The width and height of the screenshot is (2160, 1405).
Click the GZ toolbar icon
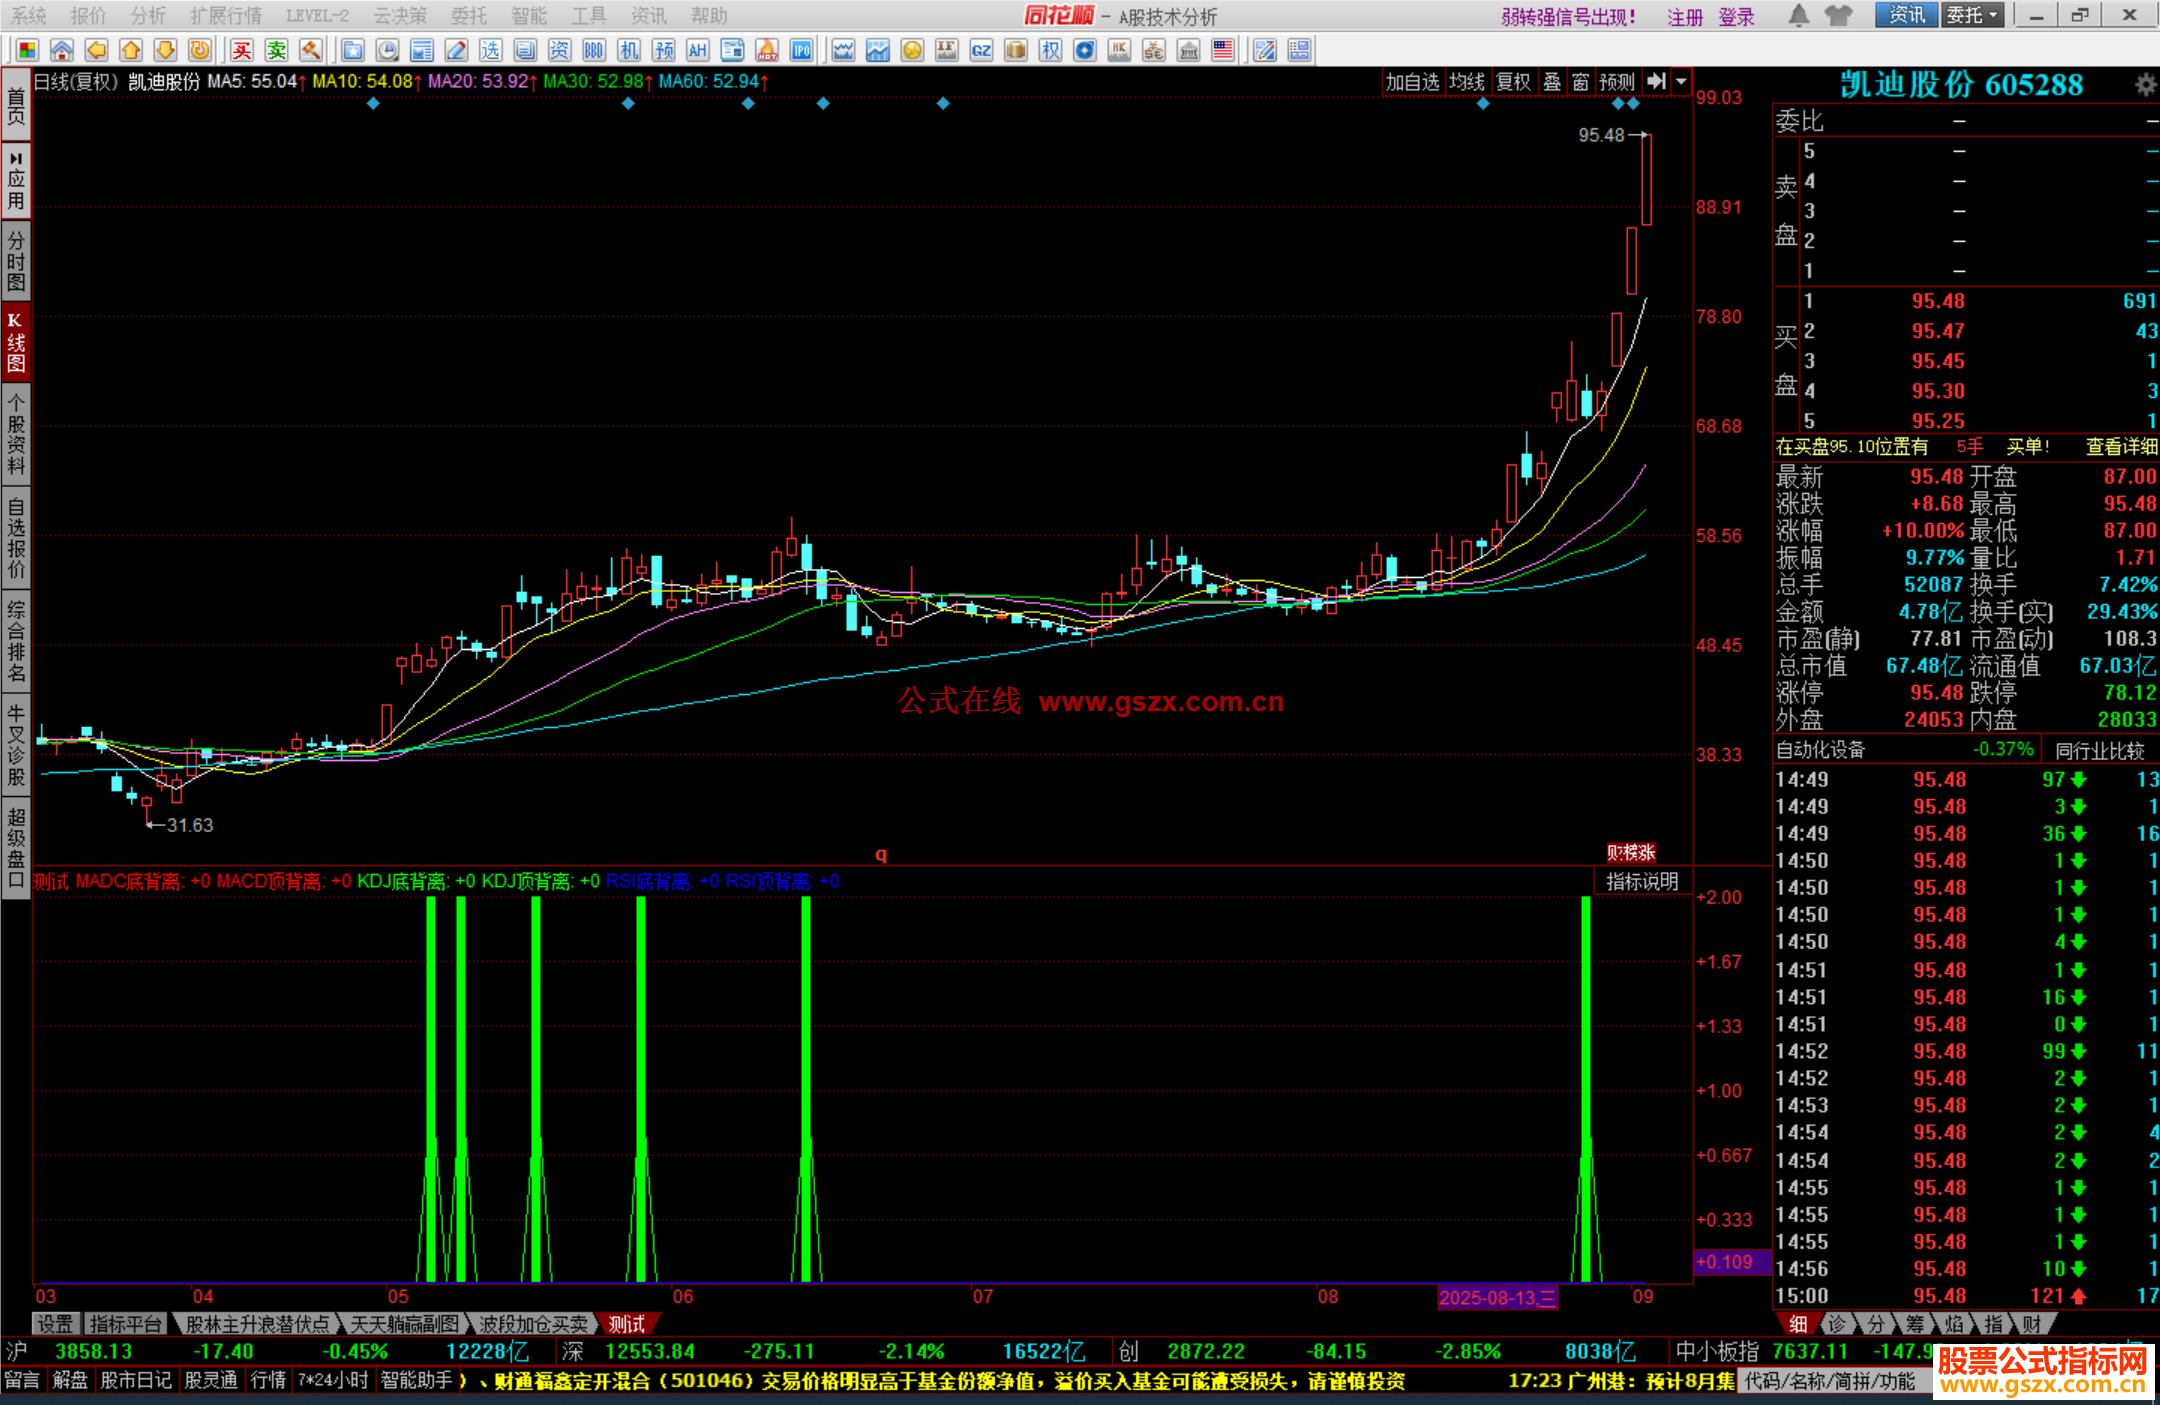pos(981,50)
